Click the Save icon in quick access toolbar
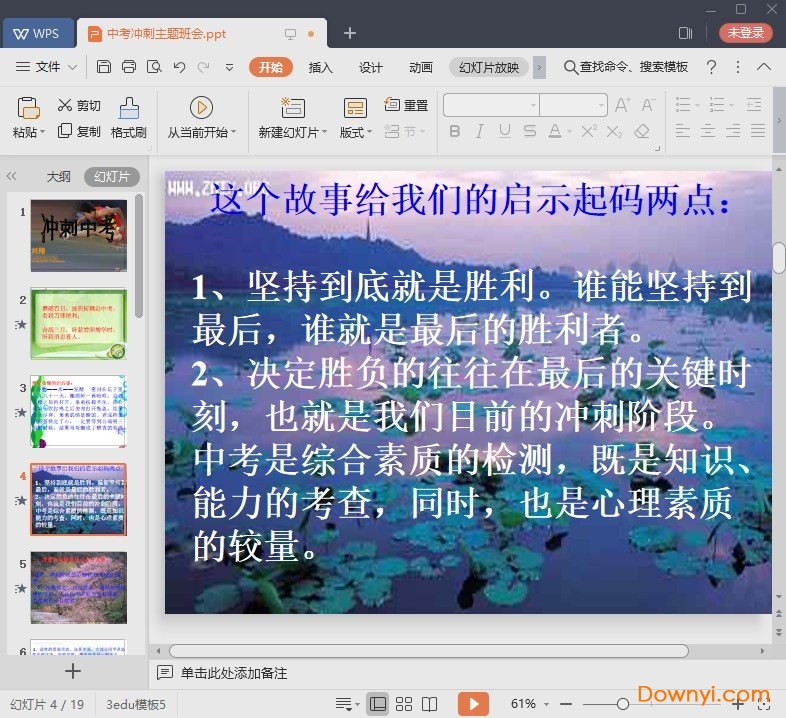The height and width of the screenshot is (718, 786). [x=104, y=67]
